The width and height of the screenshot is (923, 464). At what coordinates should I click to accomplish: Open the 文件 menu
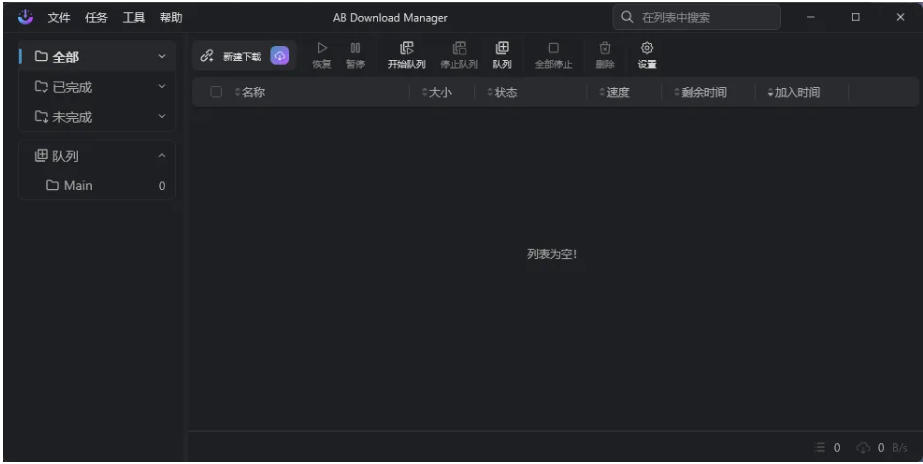tap(59, 18)
